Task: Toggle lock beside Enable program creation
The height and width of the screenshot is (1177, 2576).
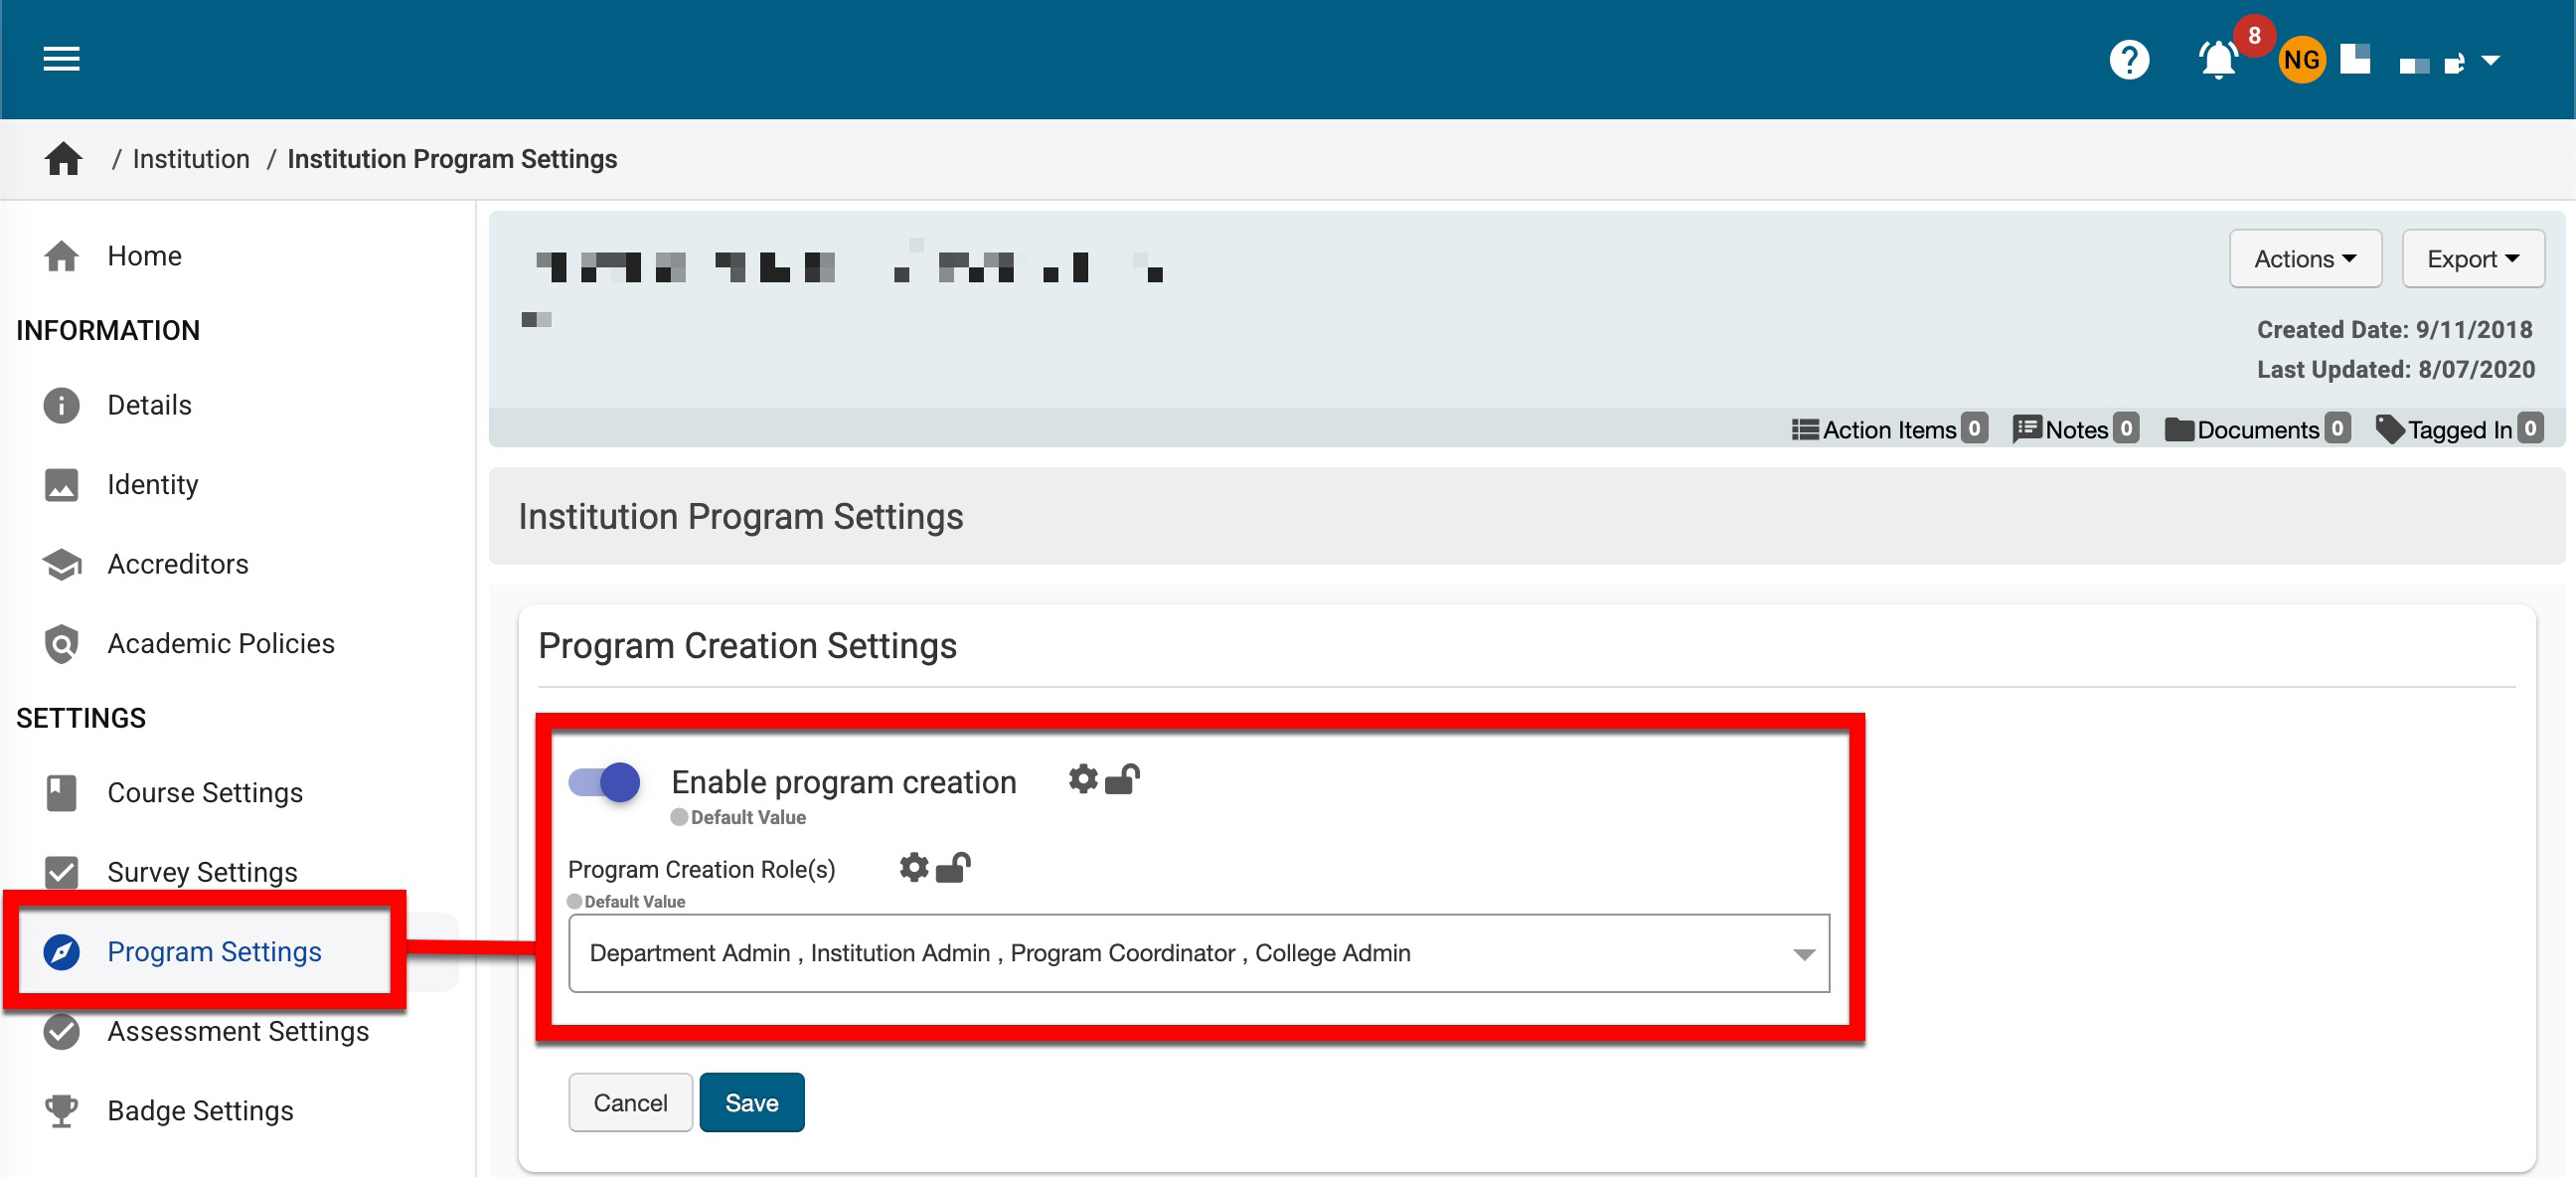Action: pyautogui.click(x=1123, y=779)
